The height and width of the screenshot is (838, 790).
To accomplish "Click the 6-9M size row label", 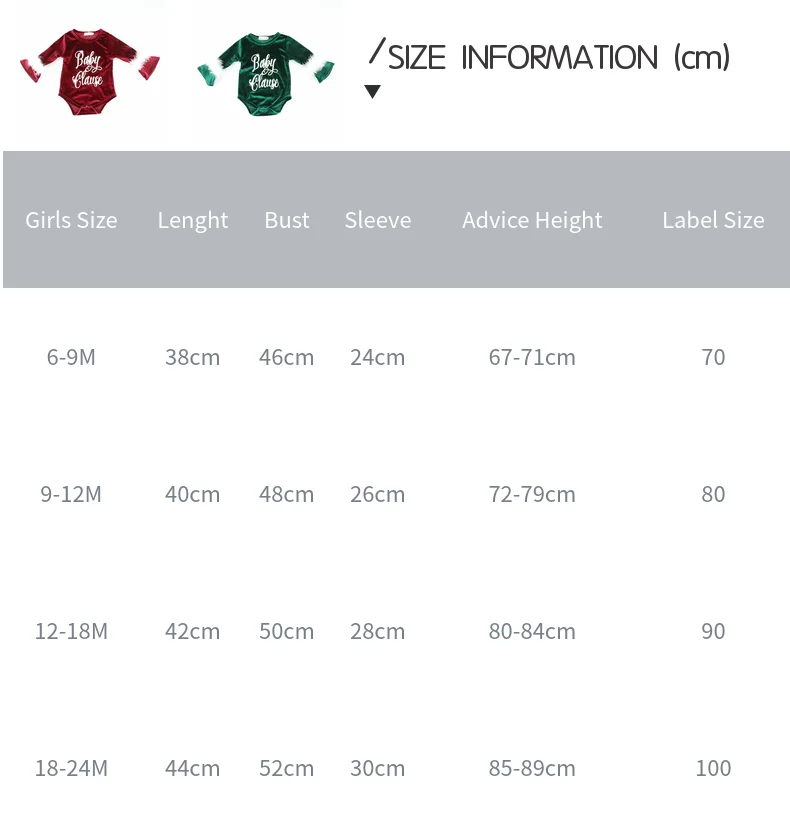I will click(x=71, y=357).
